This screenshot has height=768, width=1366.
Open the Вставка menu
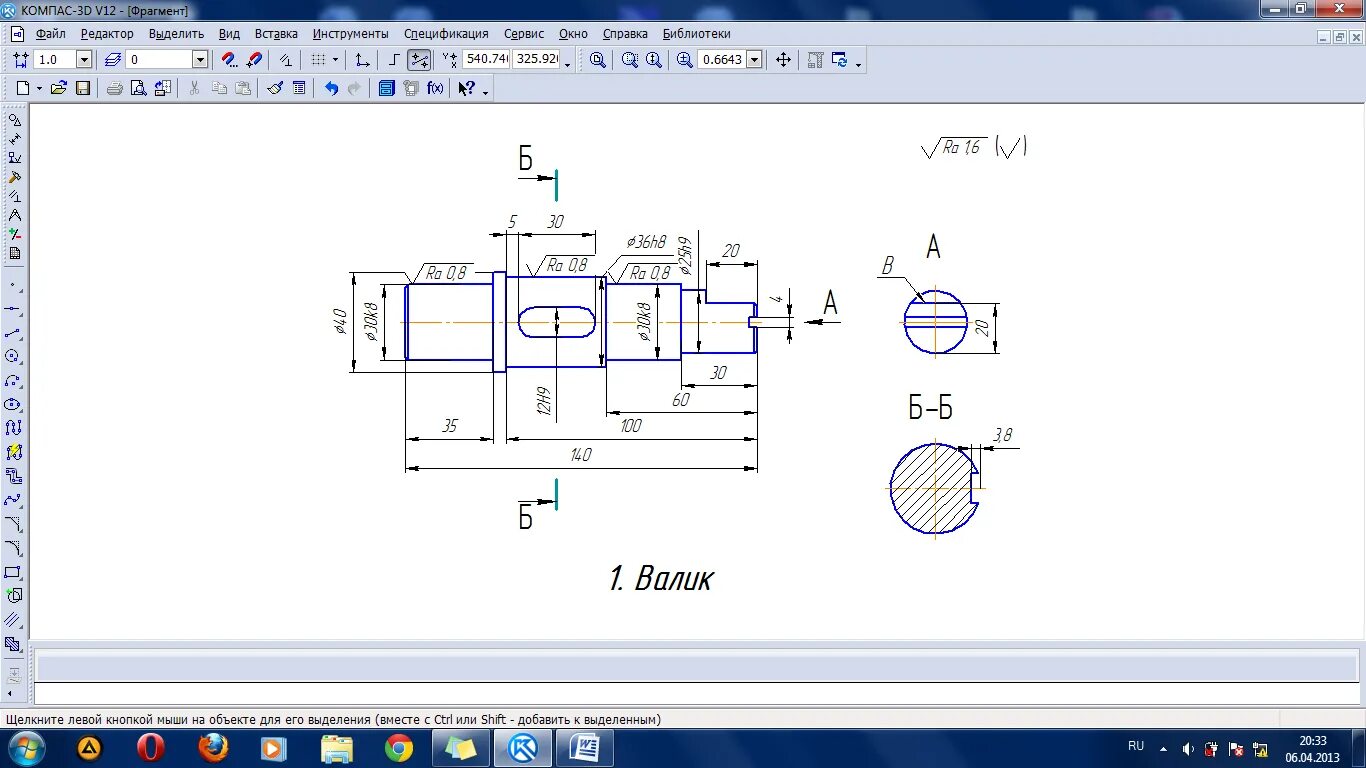point(276,34)
